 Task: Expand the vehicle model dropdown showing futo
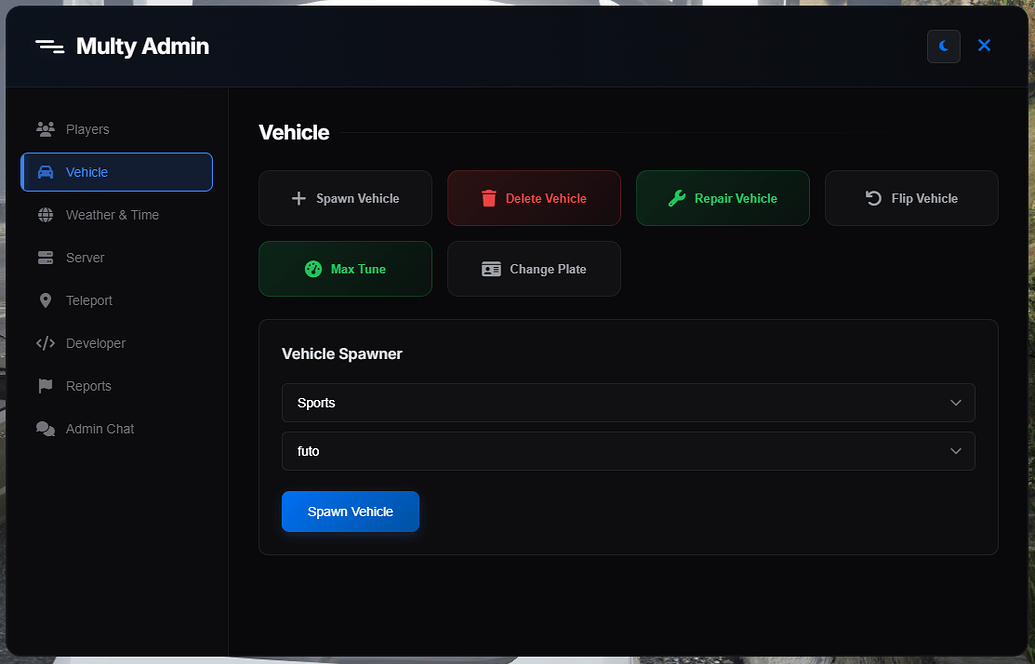pos(628,451)
